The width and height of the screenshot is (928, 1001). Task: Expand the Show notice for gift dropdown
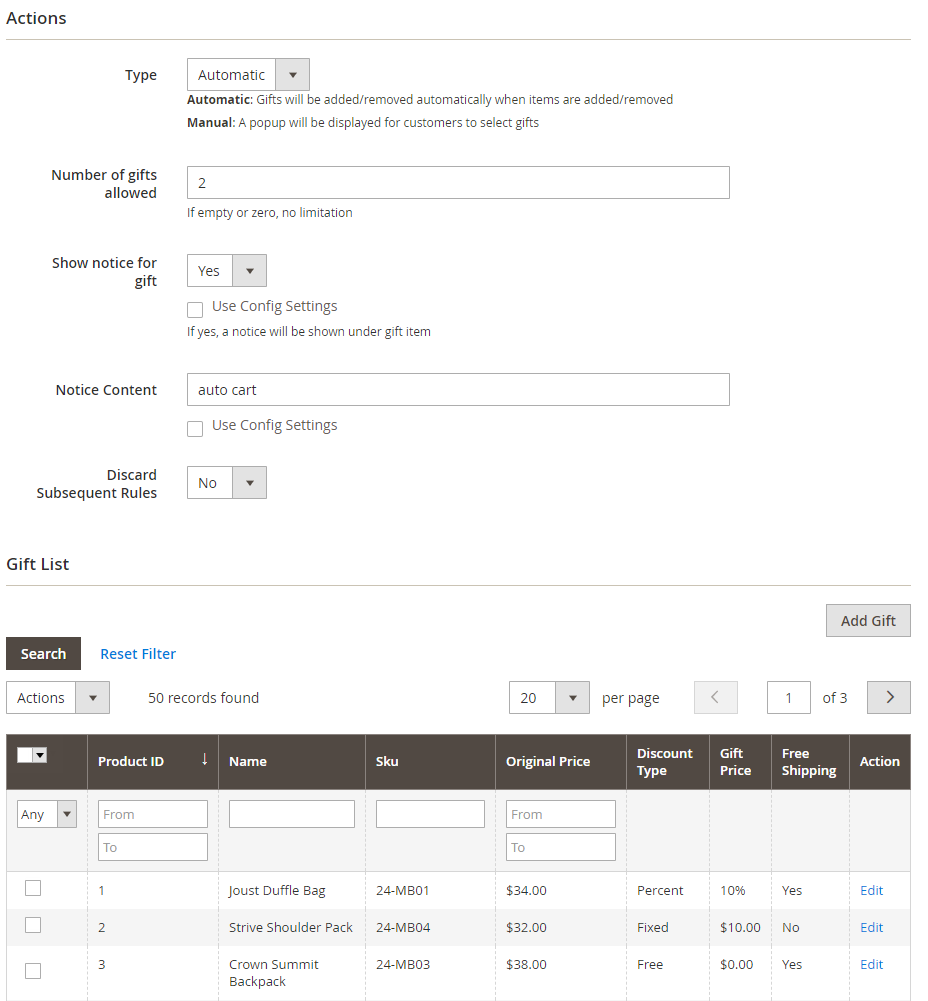click(227, 271)
